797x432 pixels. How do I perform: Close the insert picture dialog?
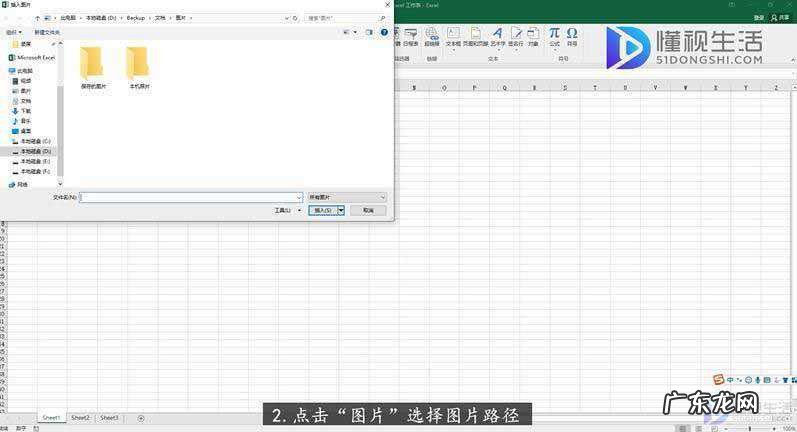coord(387,5)
